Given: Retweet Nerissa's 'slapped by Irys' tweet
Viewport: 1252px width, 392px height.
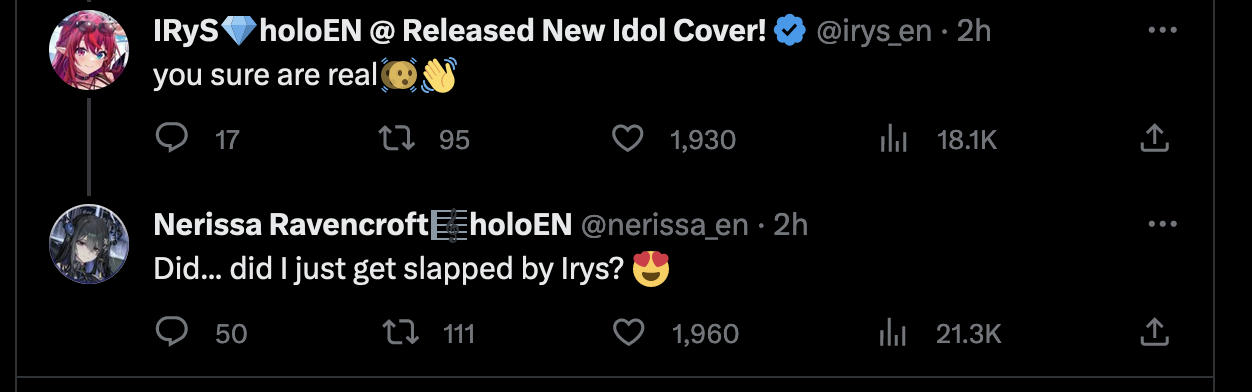Looking at the screenshot, I should [x=402, y=332].
